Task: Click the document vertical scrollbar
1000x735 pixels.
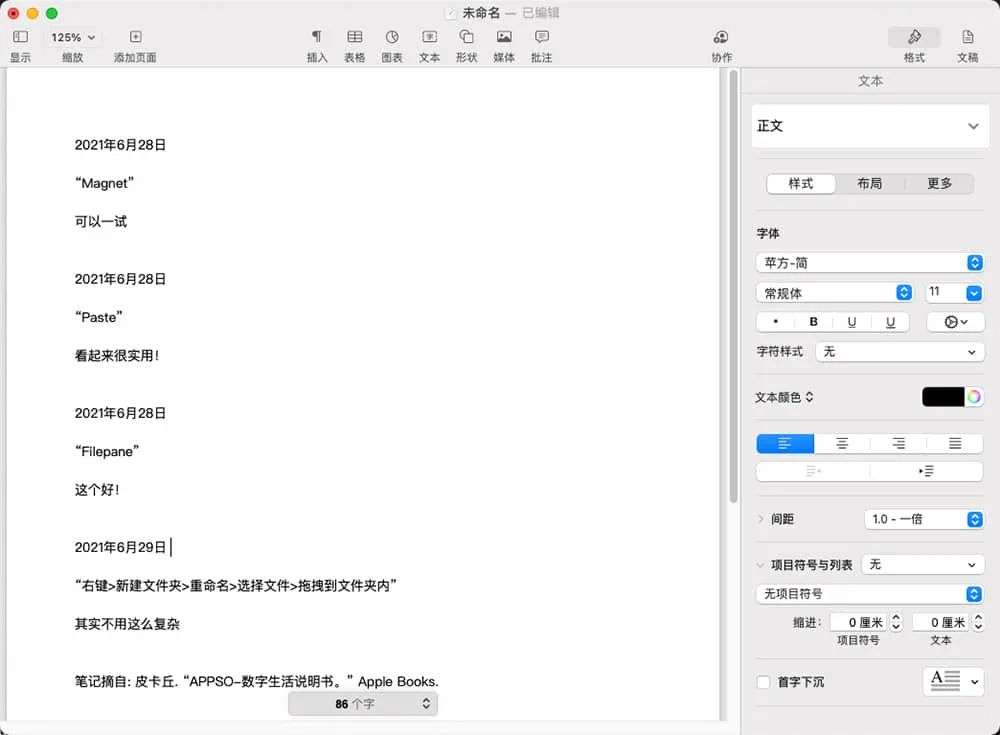Action: tap(733, 286)
